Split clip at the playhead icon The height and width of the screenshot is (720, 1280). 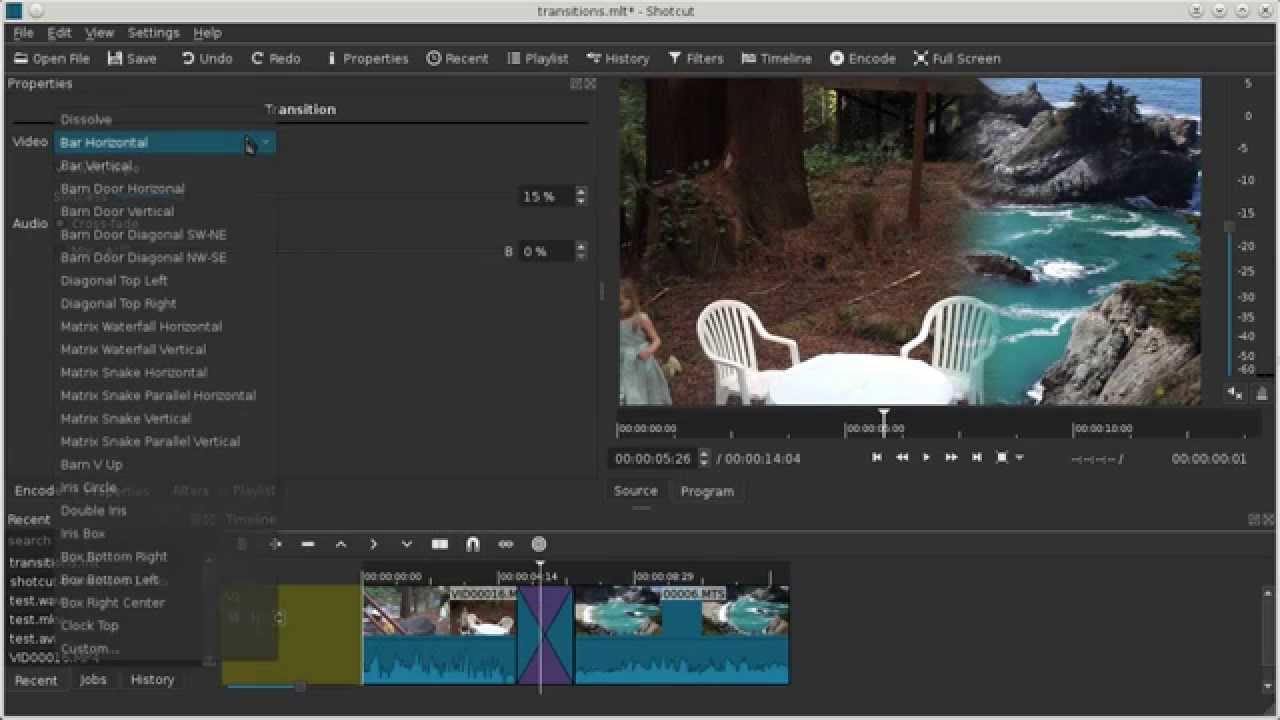pyautogui.click(x=439, y=544)
